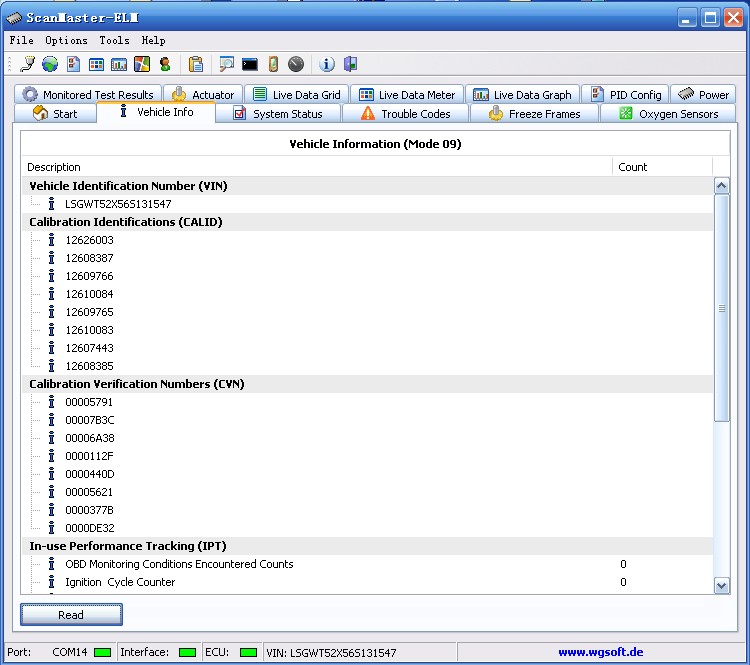This screenshot has width=750, height=665.
Task: Click the scrollbar up arrow
Action: click(722, 186)
